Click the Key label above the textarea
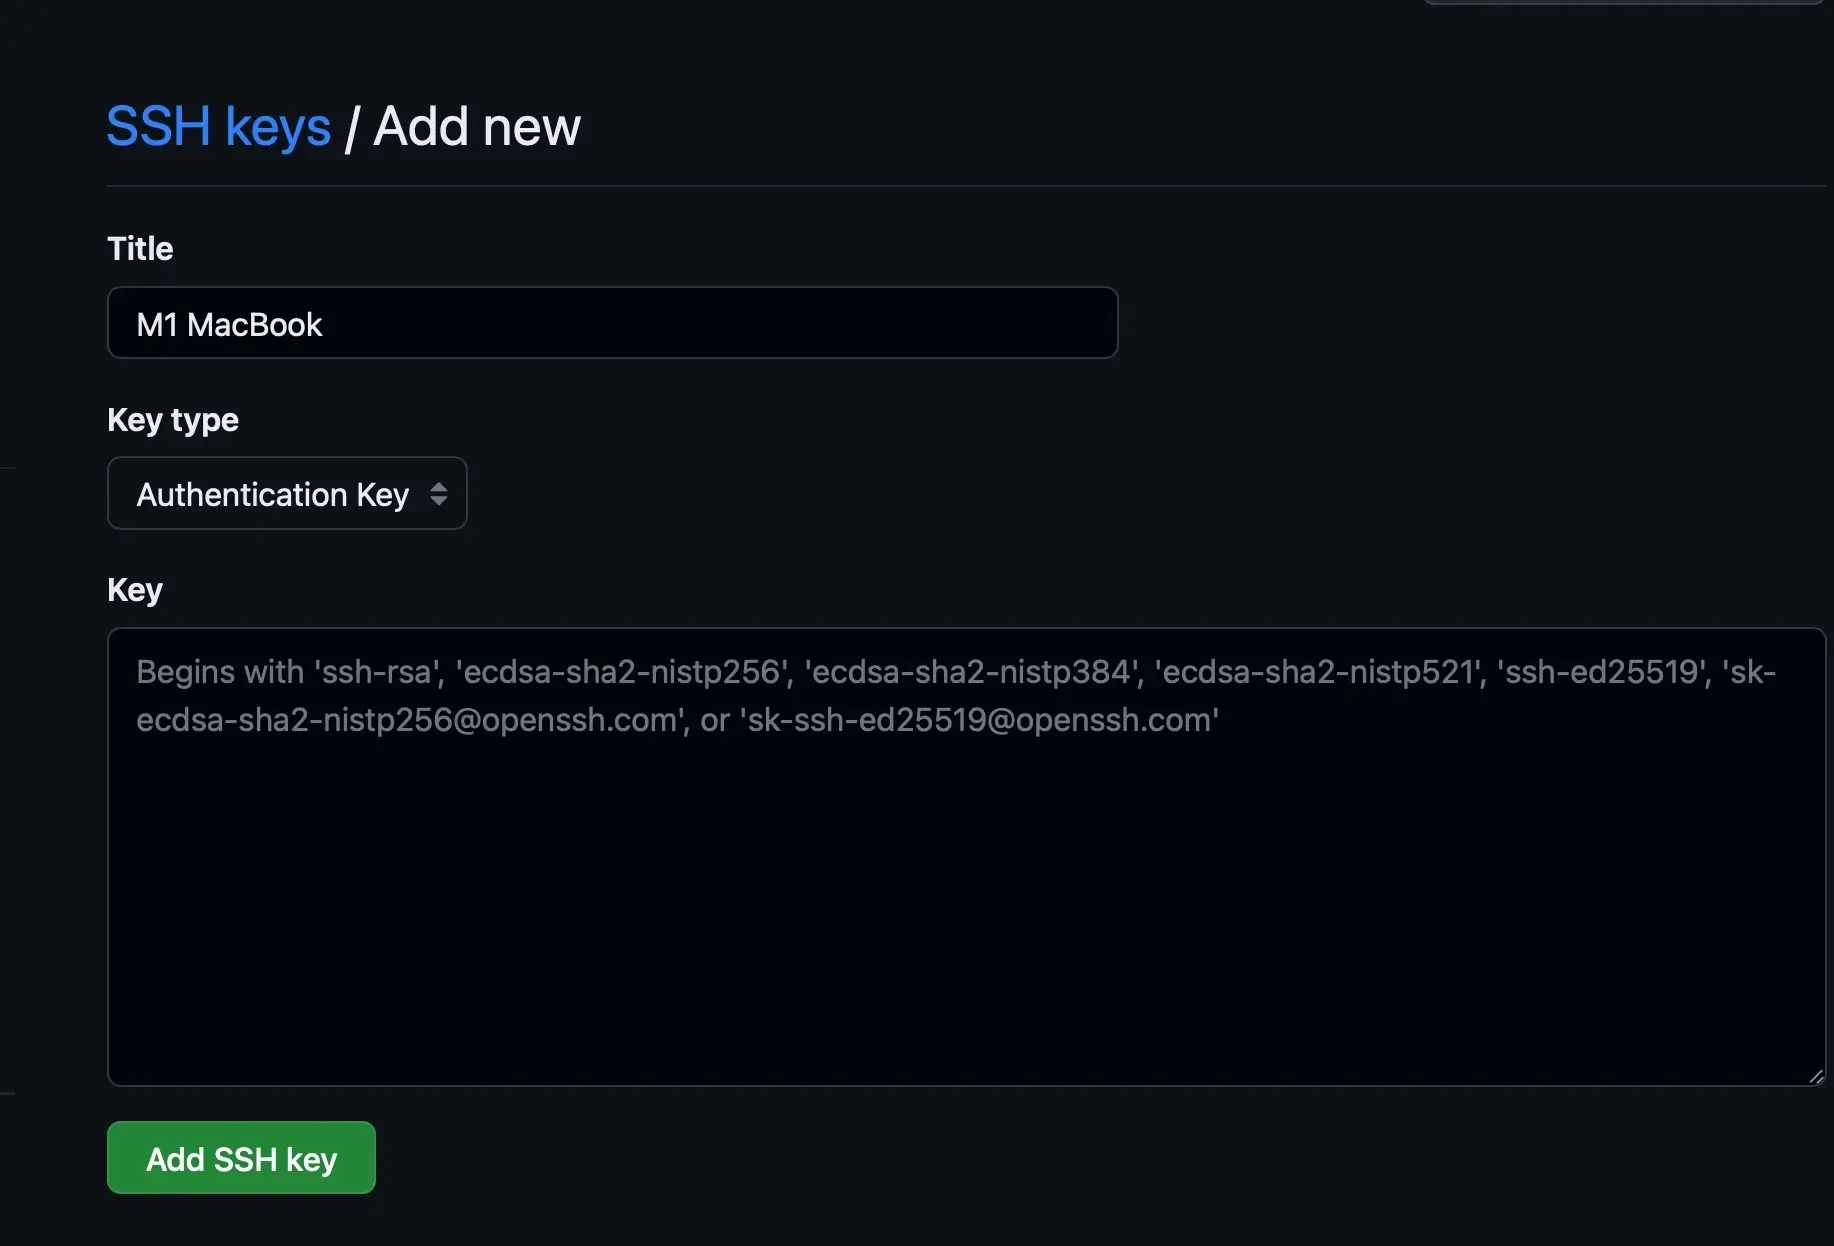 134,590
